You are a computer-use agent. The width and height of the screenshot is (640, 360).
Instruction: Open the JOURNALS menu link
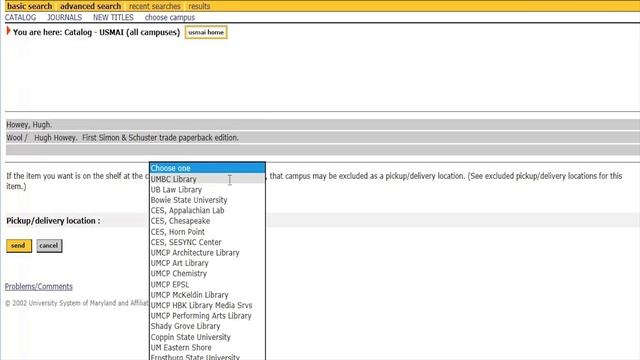[x=64, y=18]
